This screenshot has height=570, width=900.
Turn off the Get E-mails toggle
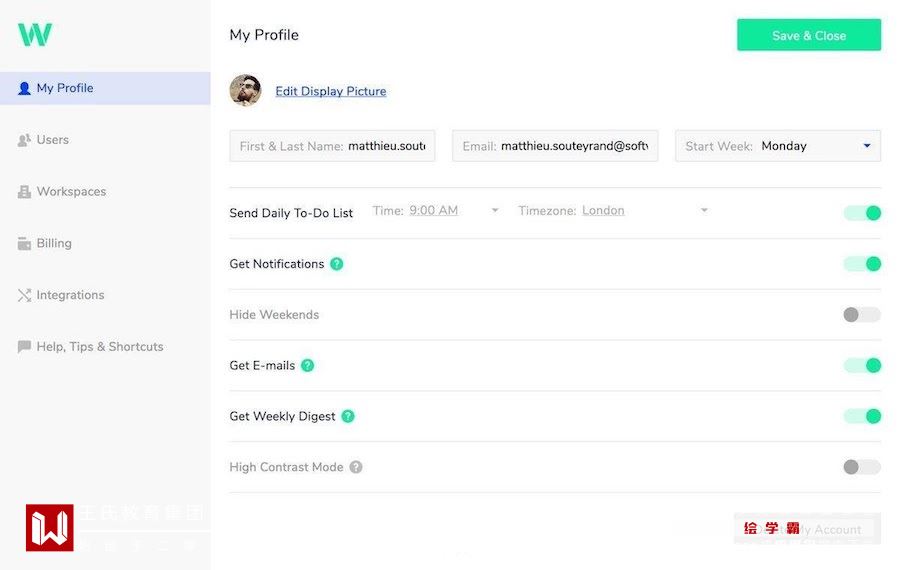[862, 366]
